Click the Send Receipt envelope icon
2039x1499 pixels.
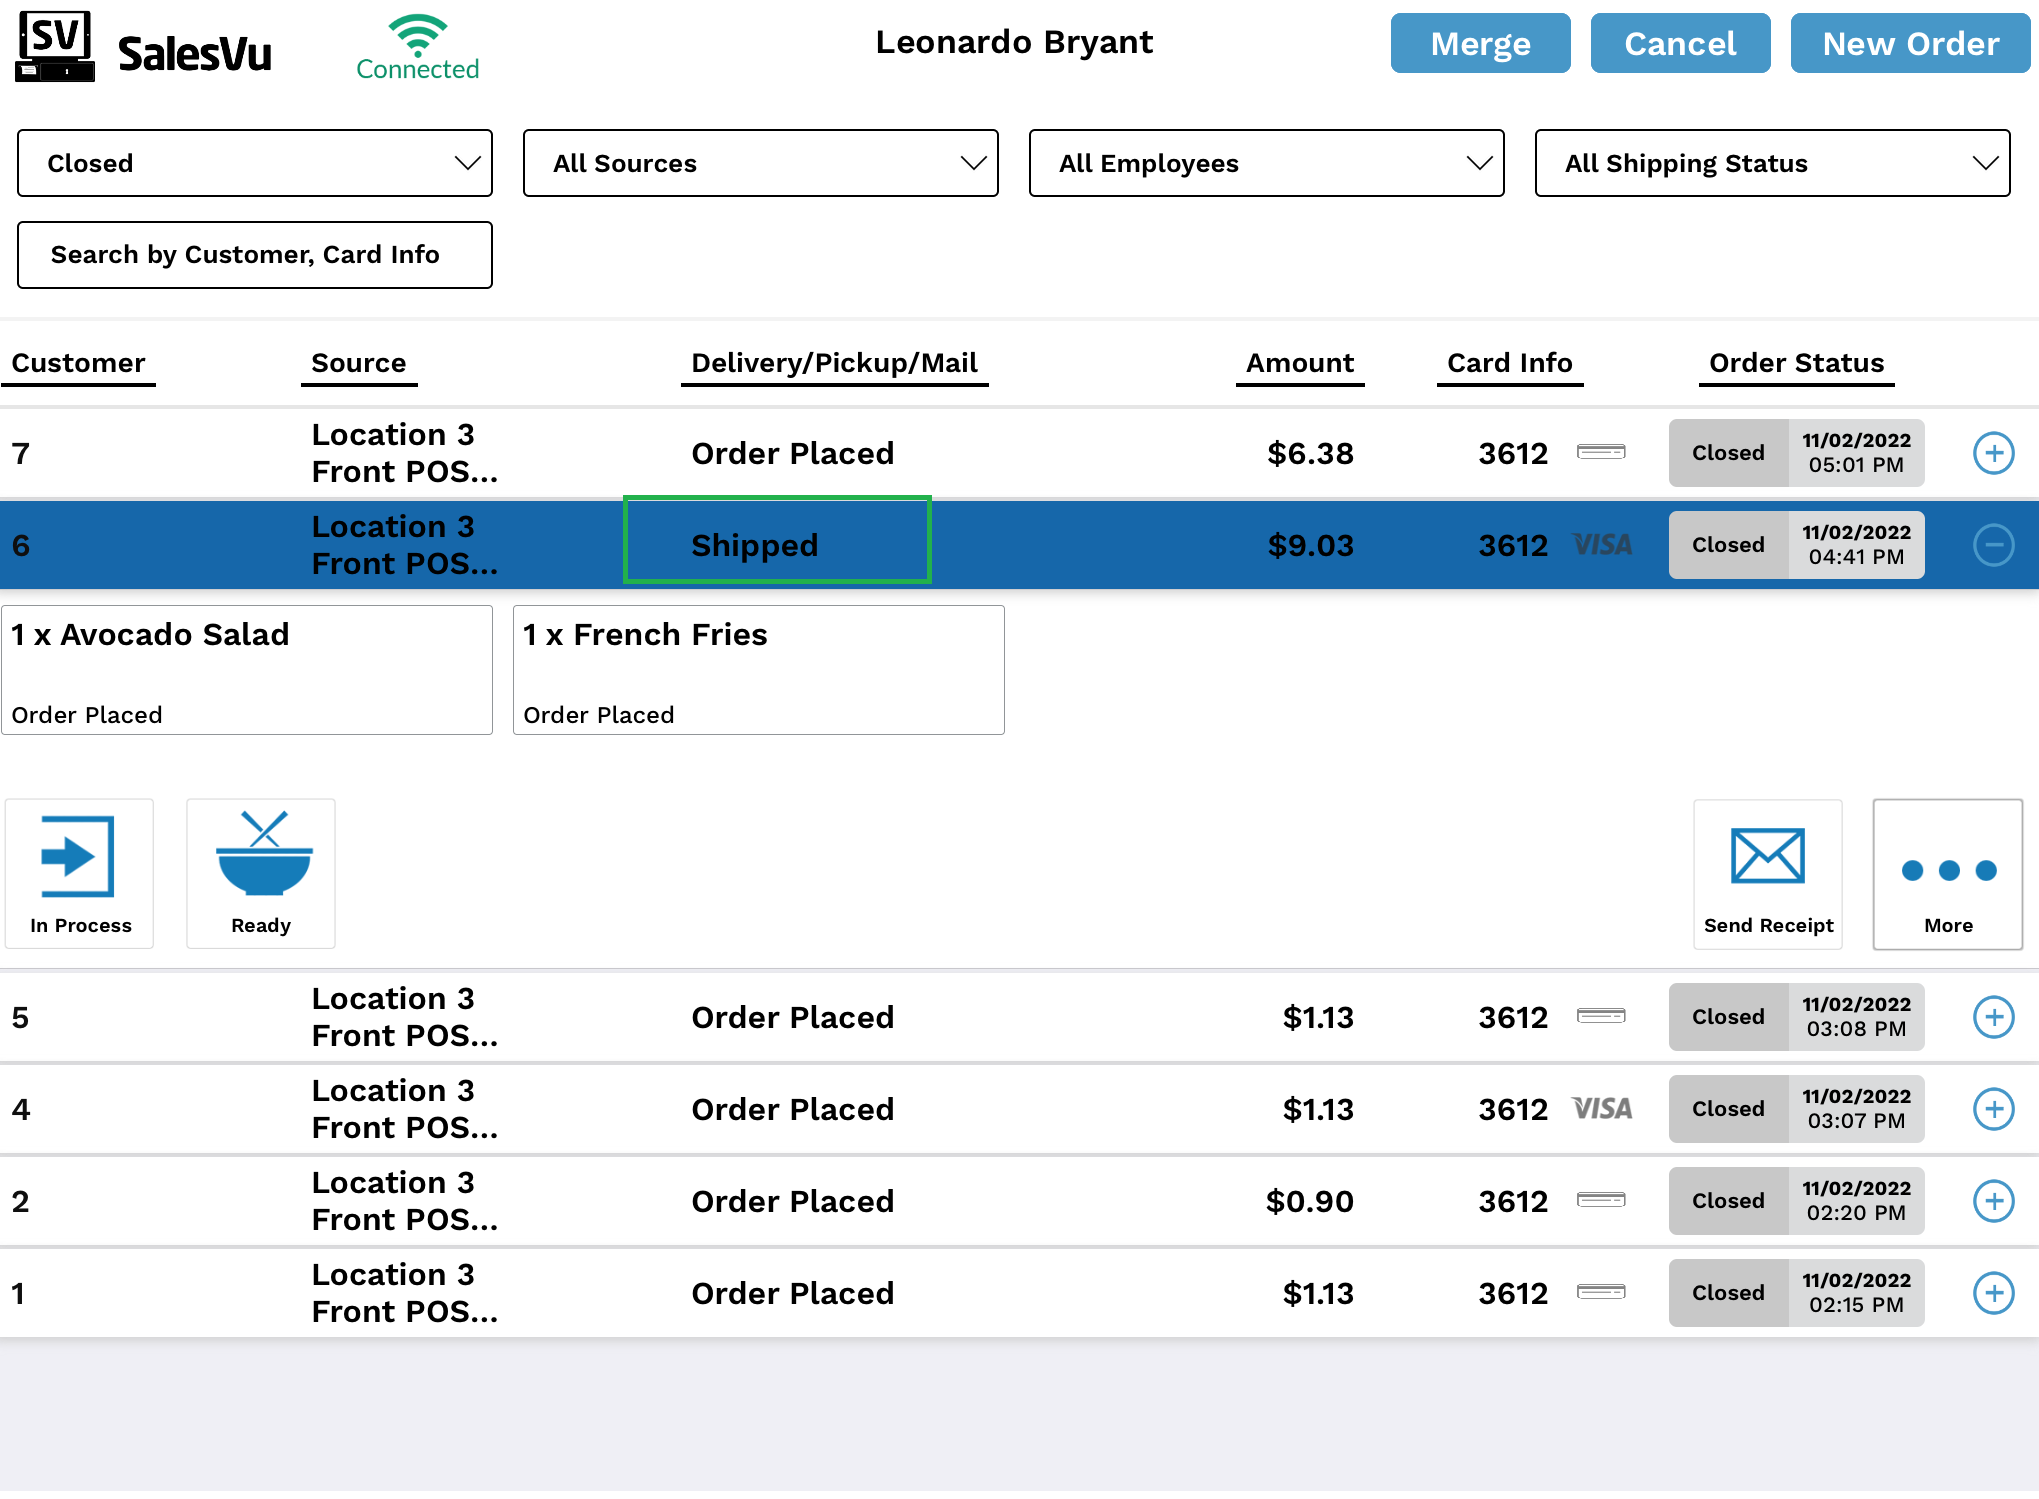[x=1767, y=858]
